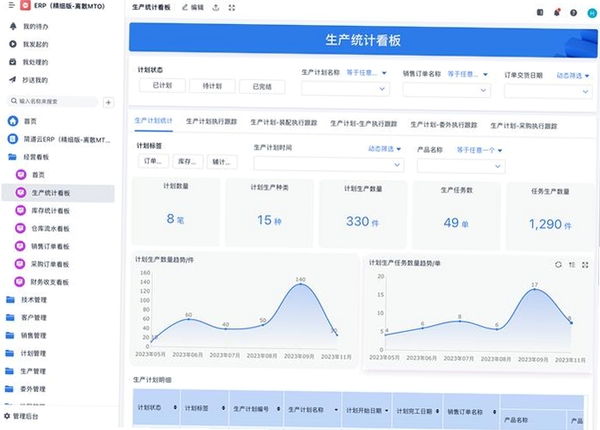
Task: Filter by 已完结 status
Action: (x=262, y=87)
